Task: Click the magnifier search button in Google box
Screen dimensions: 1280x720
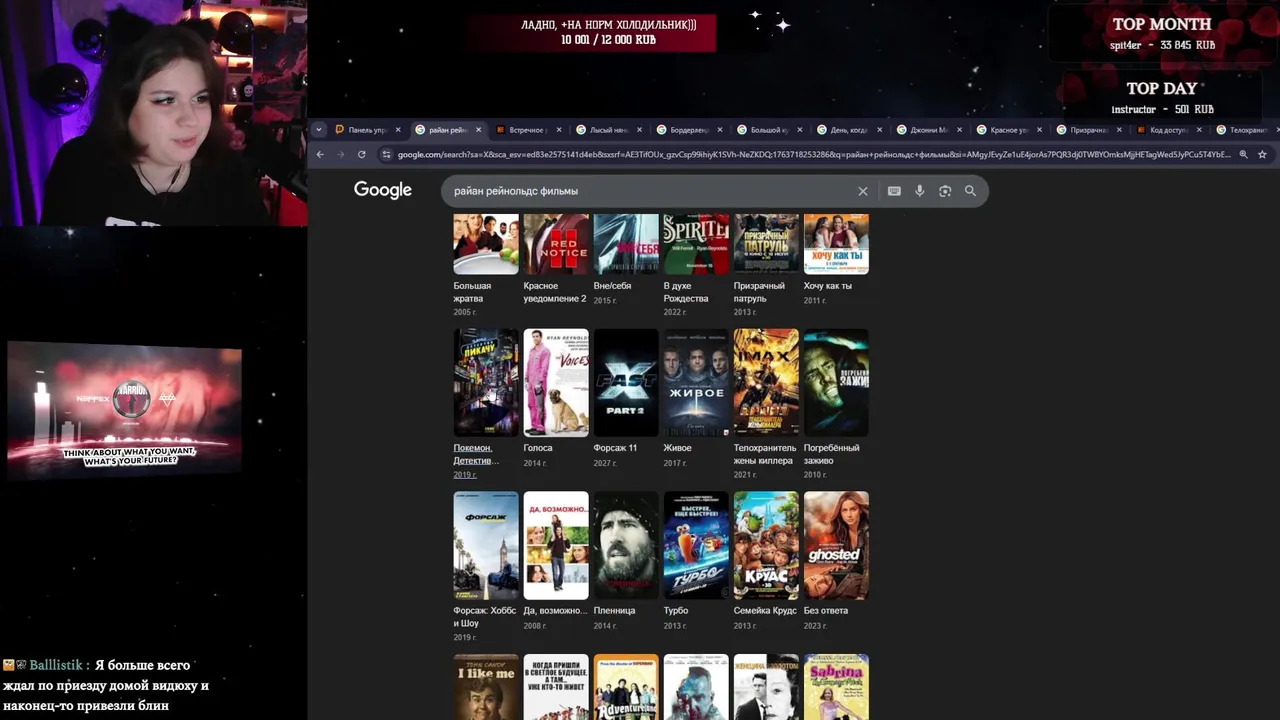Action: tap(970, 191)
